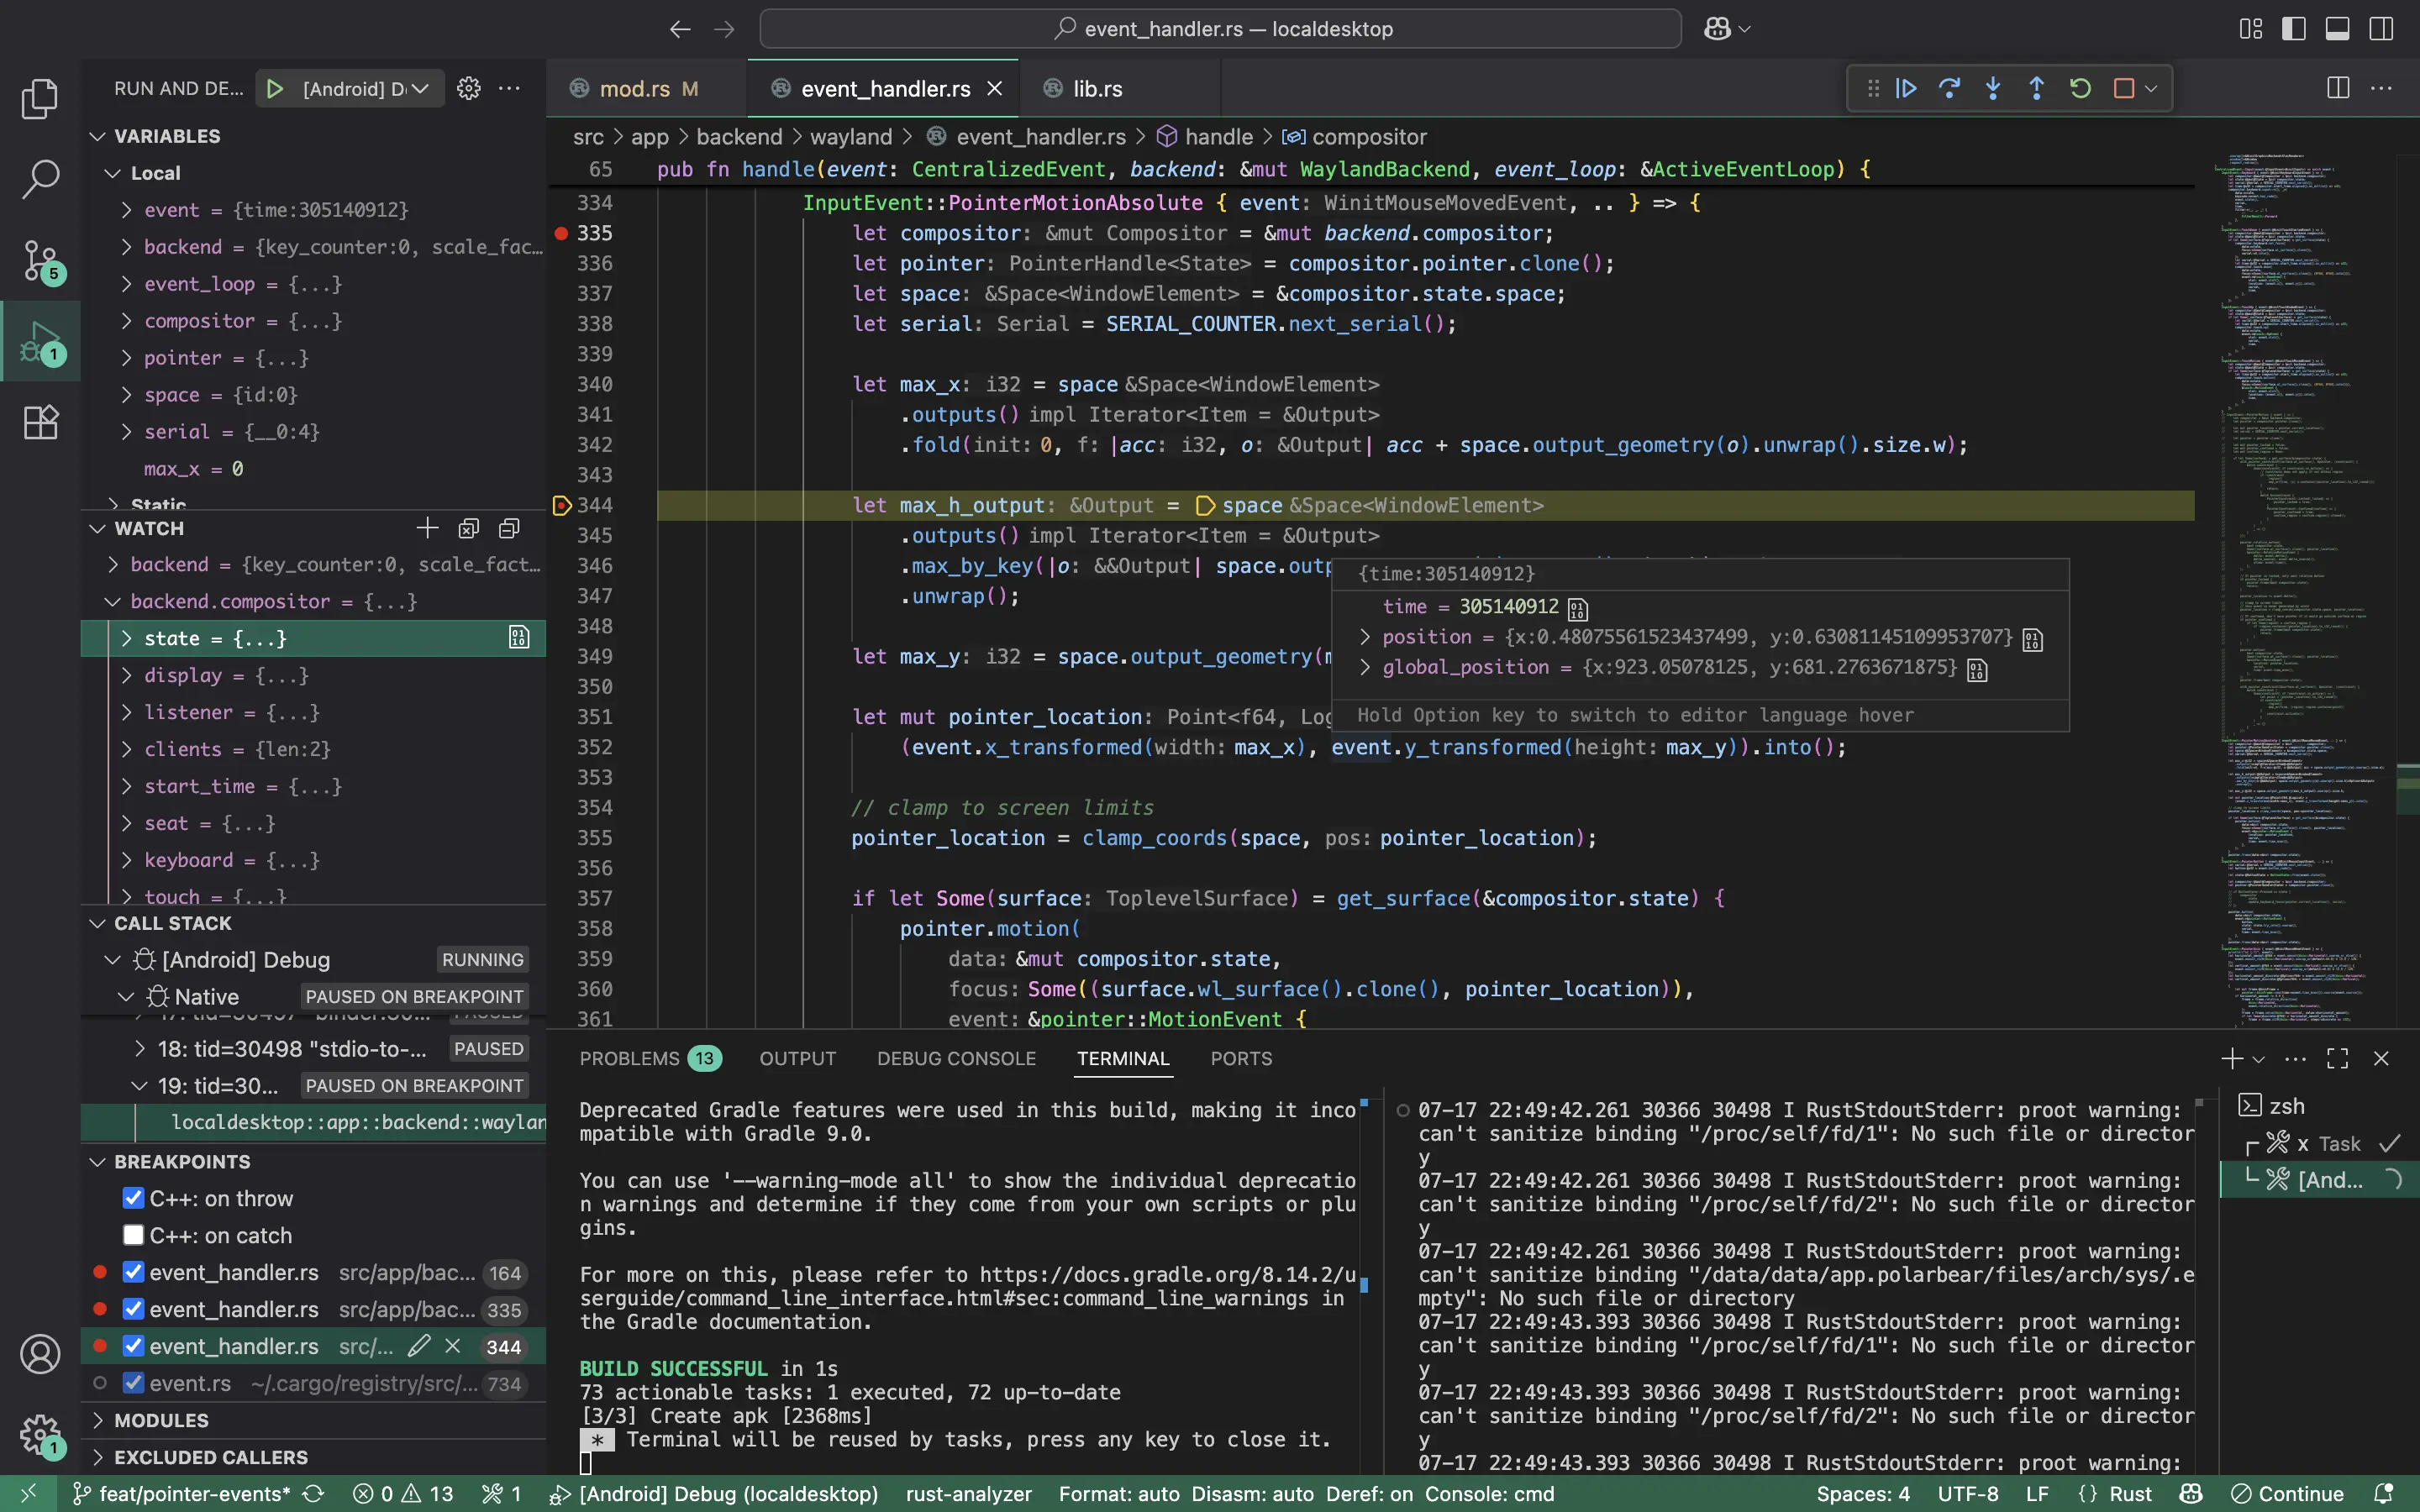Image resolution: width=2420 pixels, height=1512 pixels.
Task: Click the feat/pointer-events* branch indicator
Action: [x=185, y=1493]
